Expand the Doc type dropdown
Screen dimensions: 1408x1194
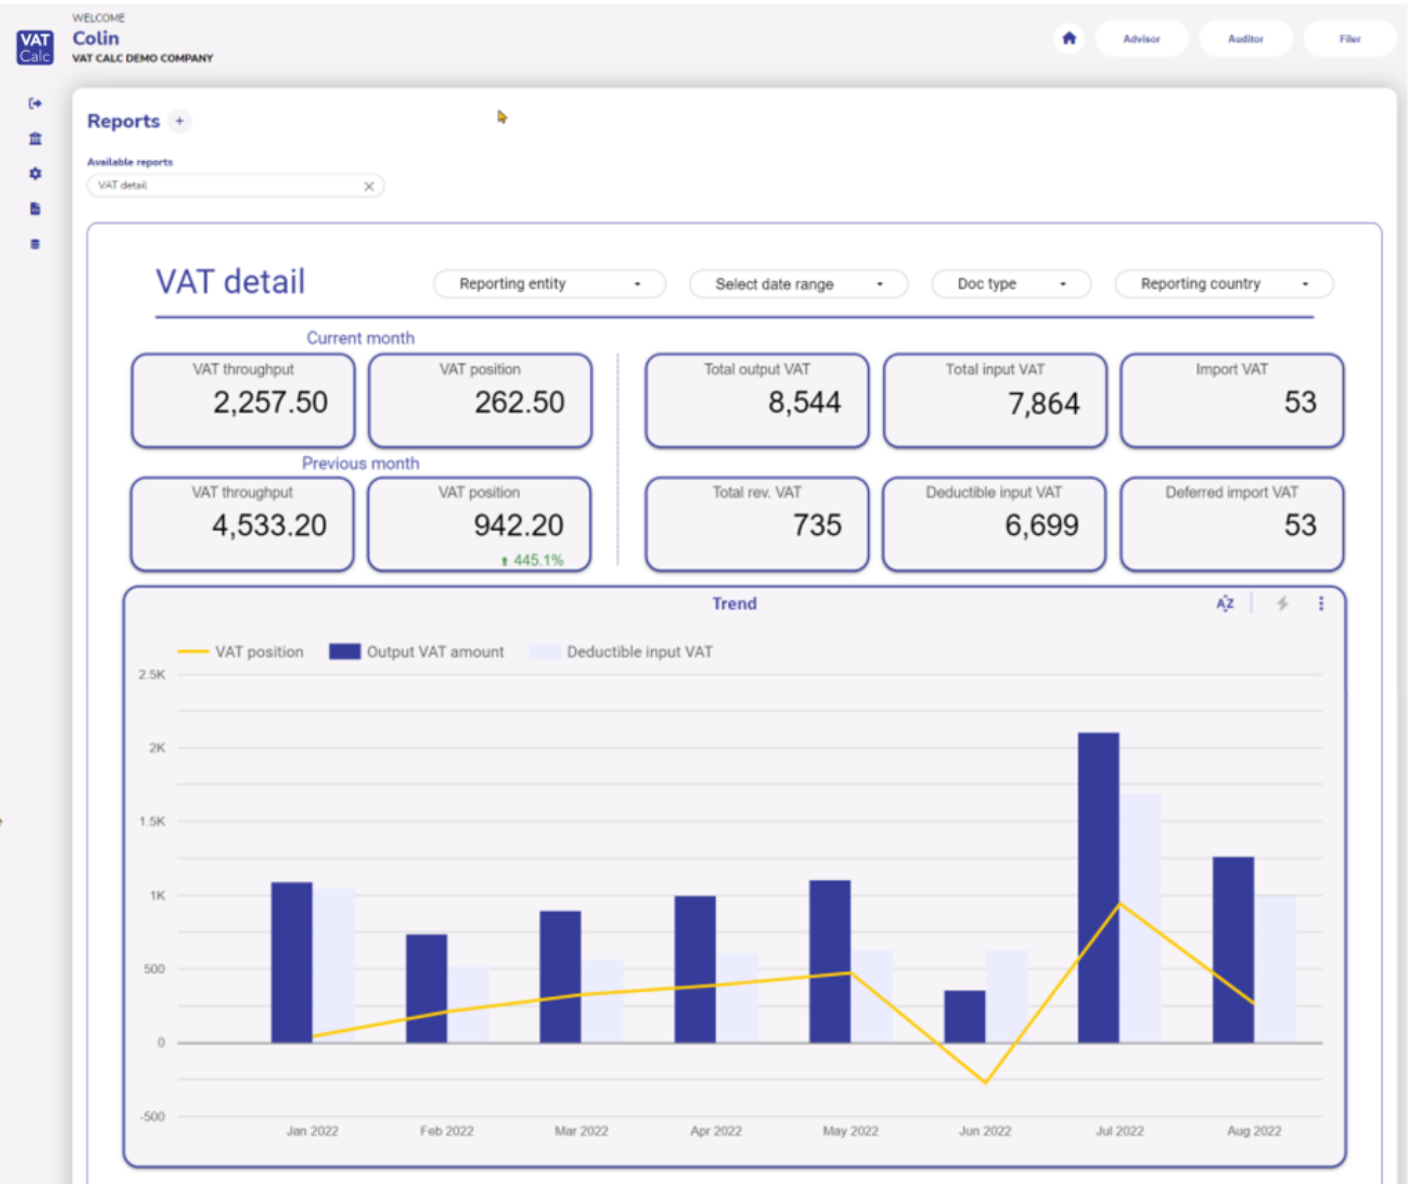coord(1011,284)
